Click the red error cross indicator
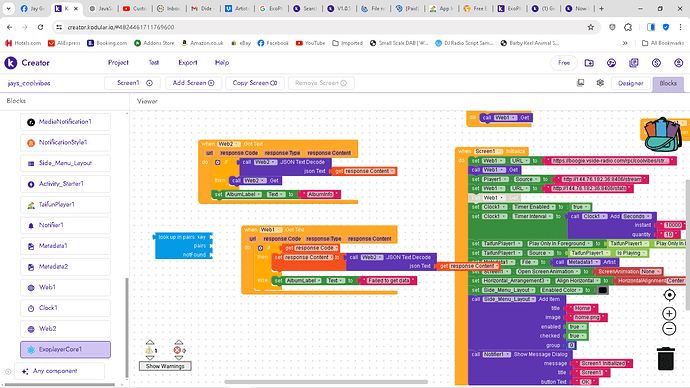This screenshot has width=690, height=388. tap(177, 350)
